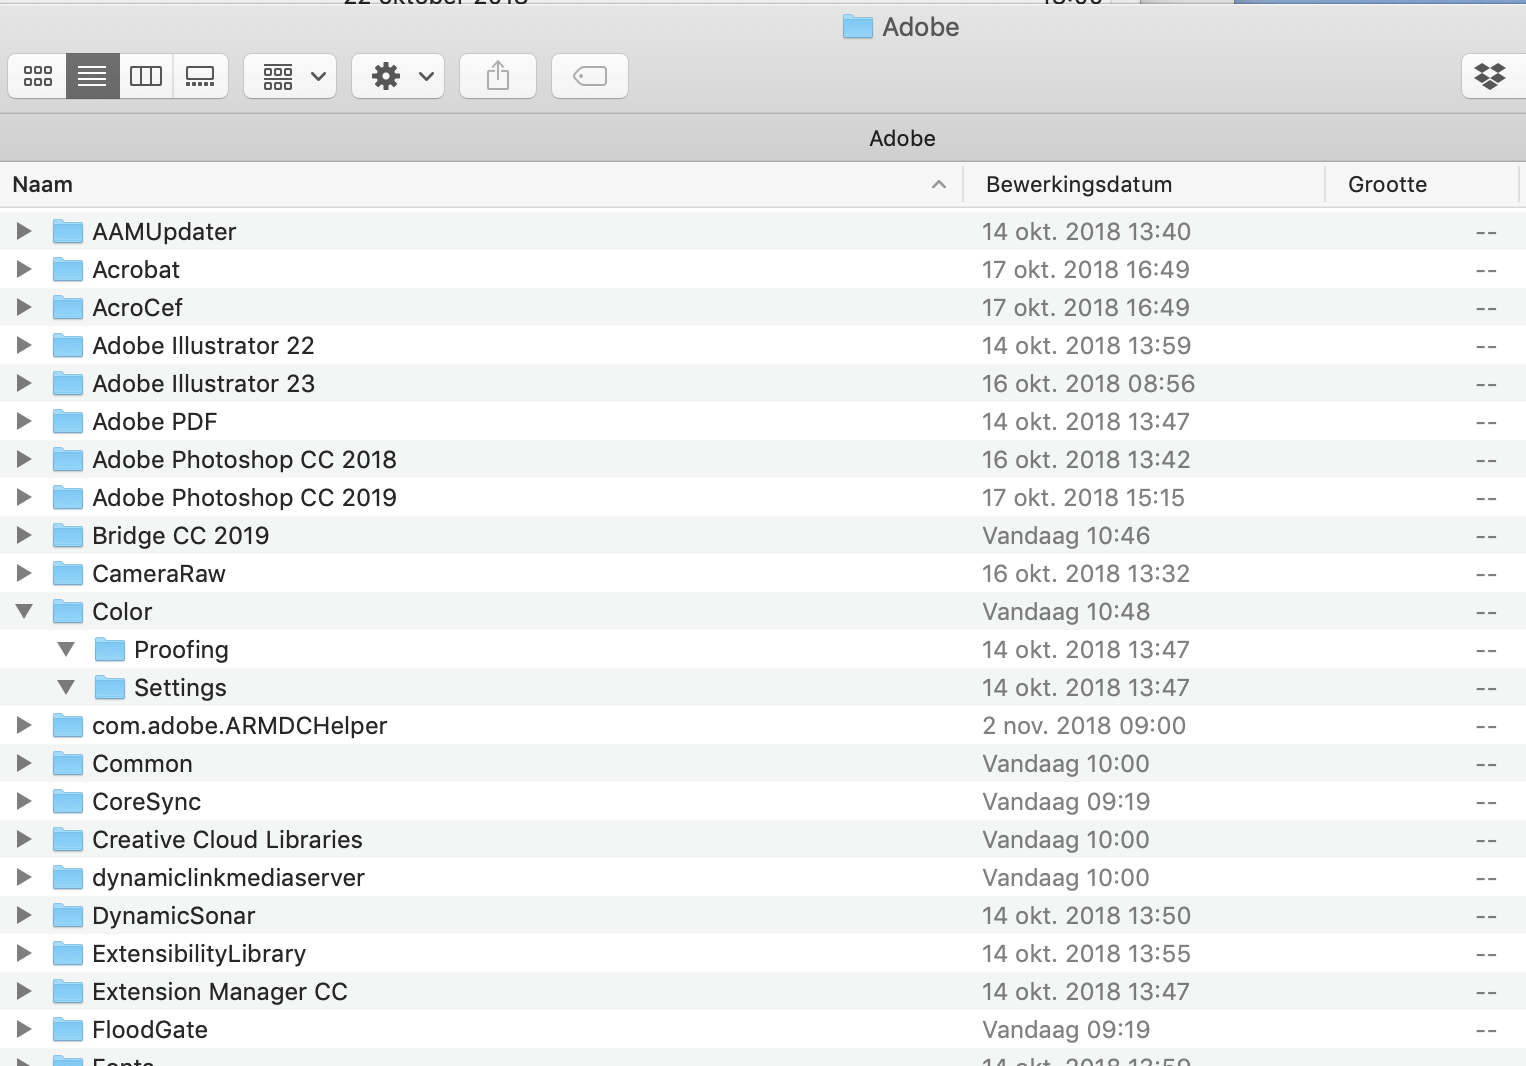The image size is (1526, 1066).
Task: Expand the Creative Cloud Libraries folder
Action: coord(24,839)
